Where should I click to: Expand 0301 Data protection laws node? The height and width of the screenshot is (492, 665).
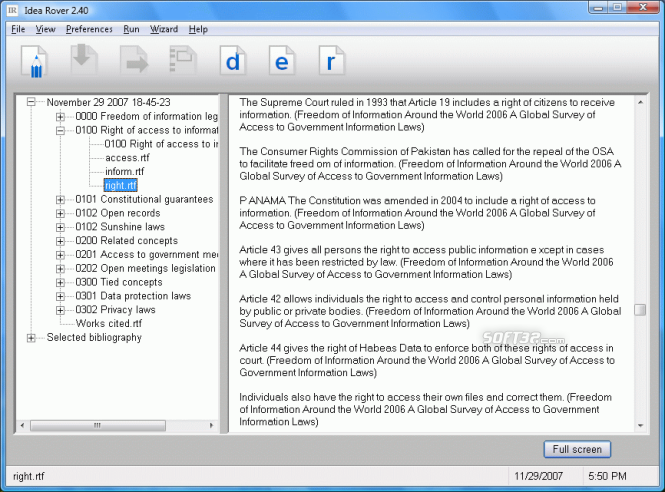(x=60, y=296)
